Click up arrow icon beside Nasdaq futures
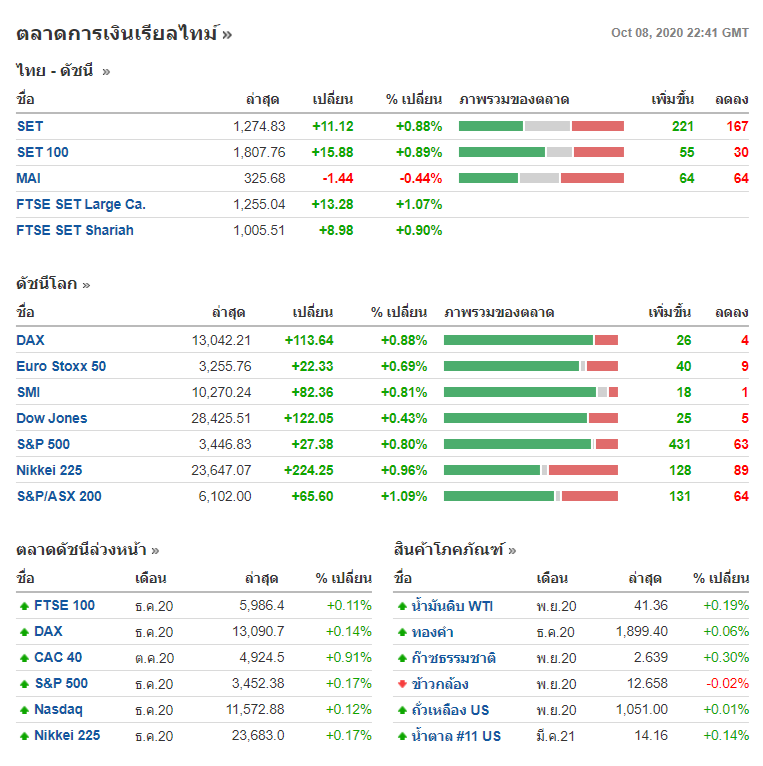This screenshot has width=763, height=766. coord(24,710)
